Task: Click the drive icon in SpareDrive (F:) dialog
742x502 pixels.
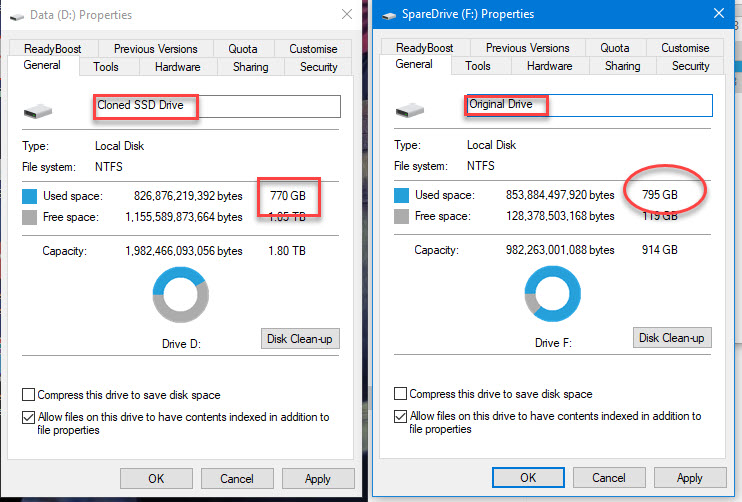Action: pos(410,110)
